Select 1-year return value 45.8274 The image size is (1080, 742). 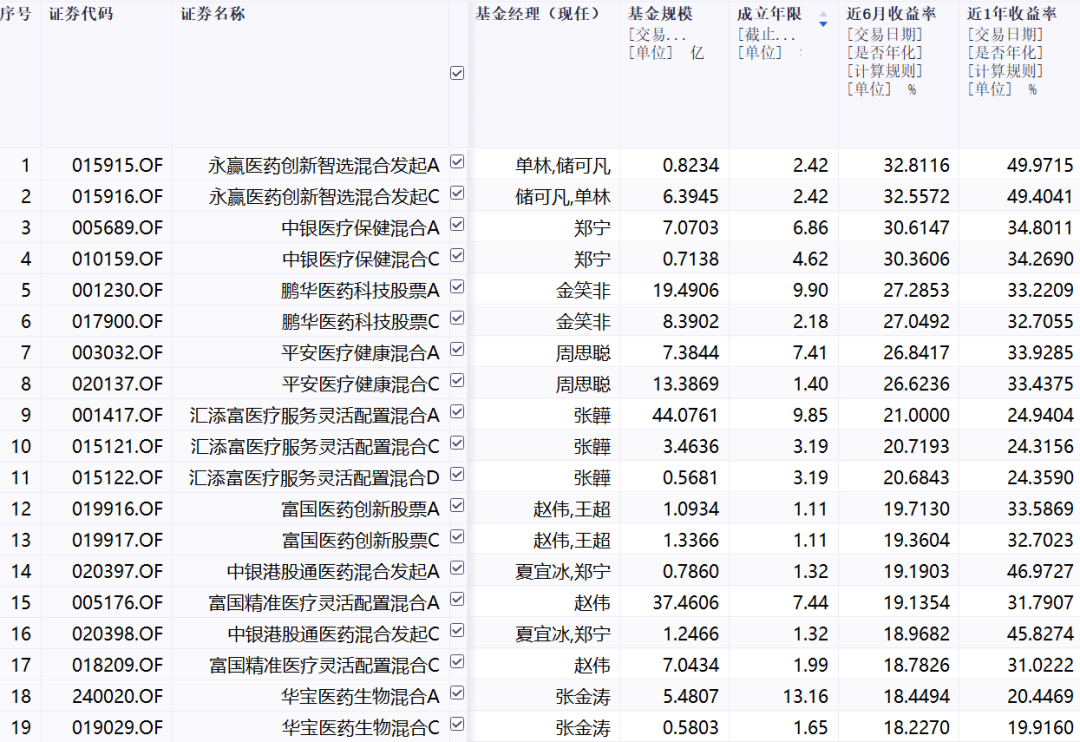pos(1040,634)
